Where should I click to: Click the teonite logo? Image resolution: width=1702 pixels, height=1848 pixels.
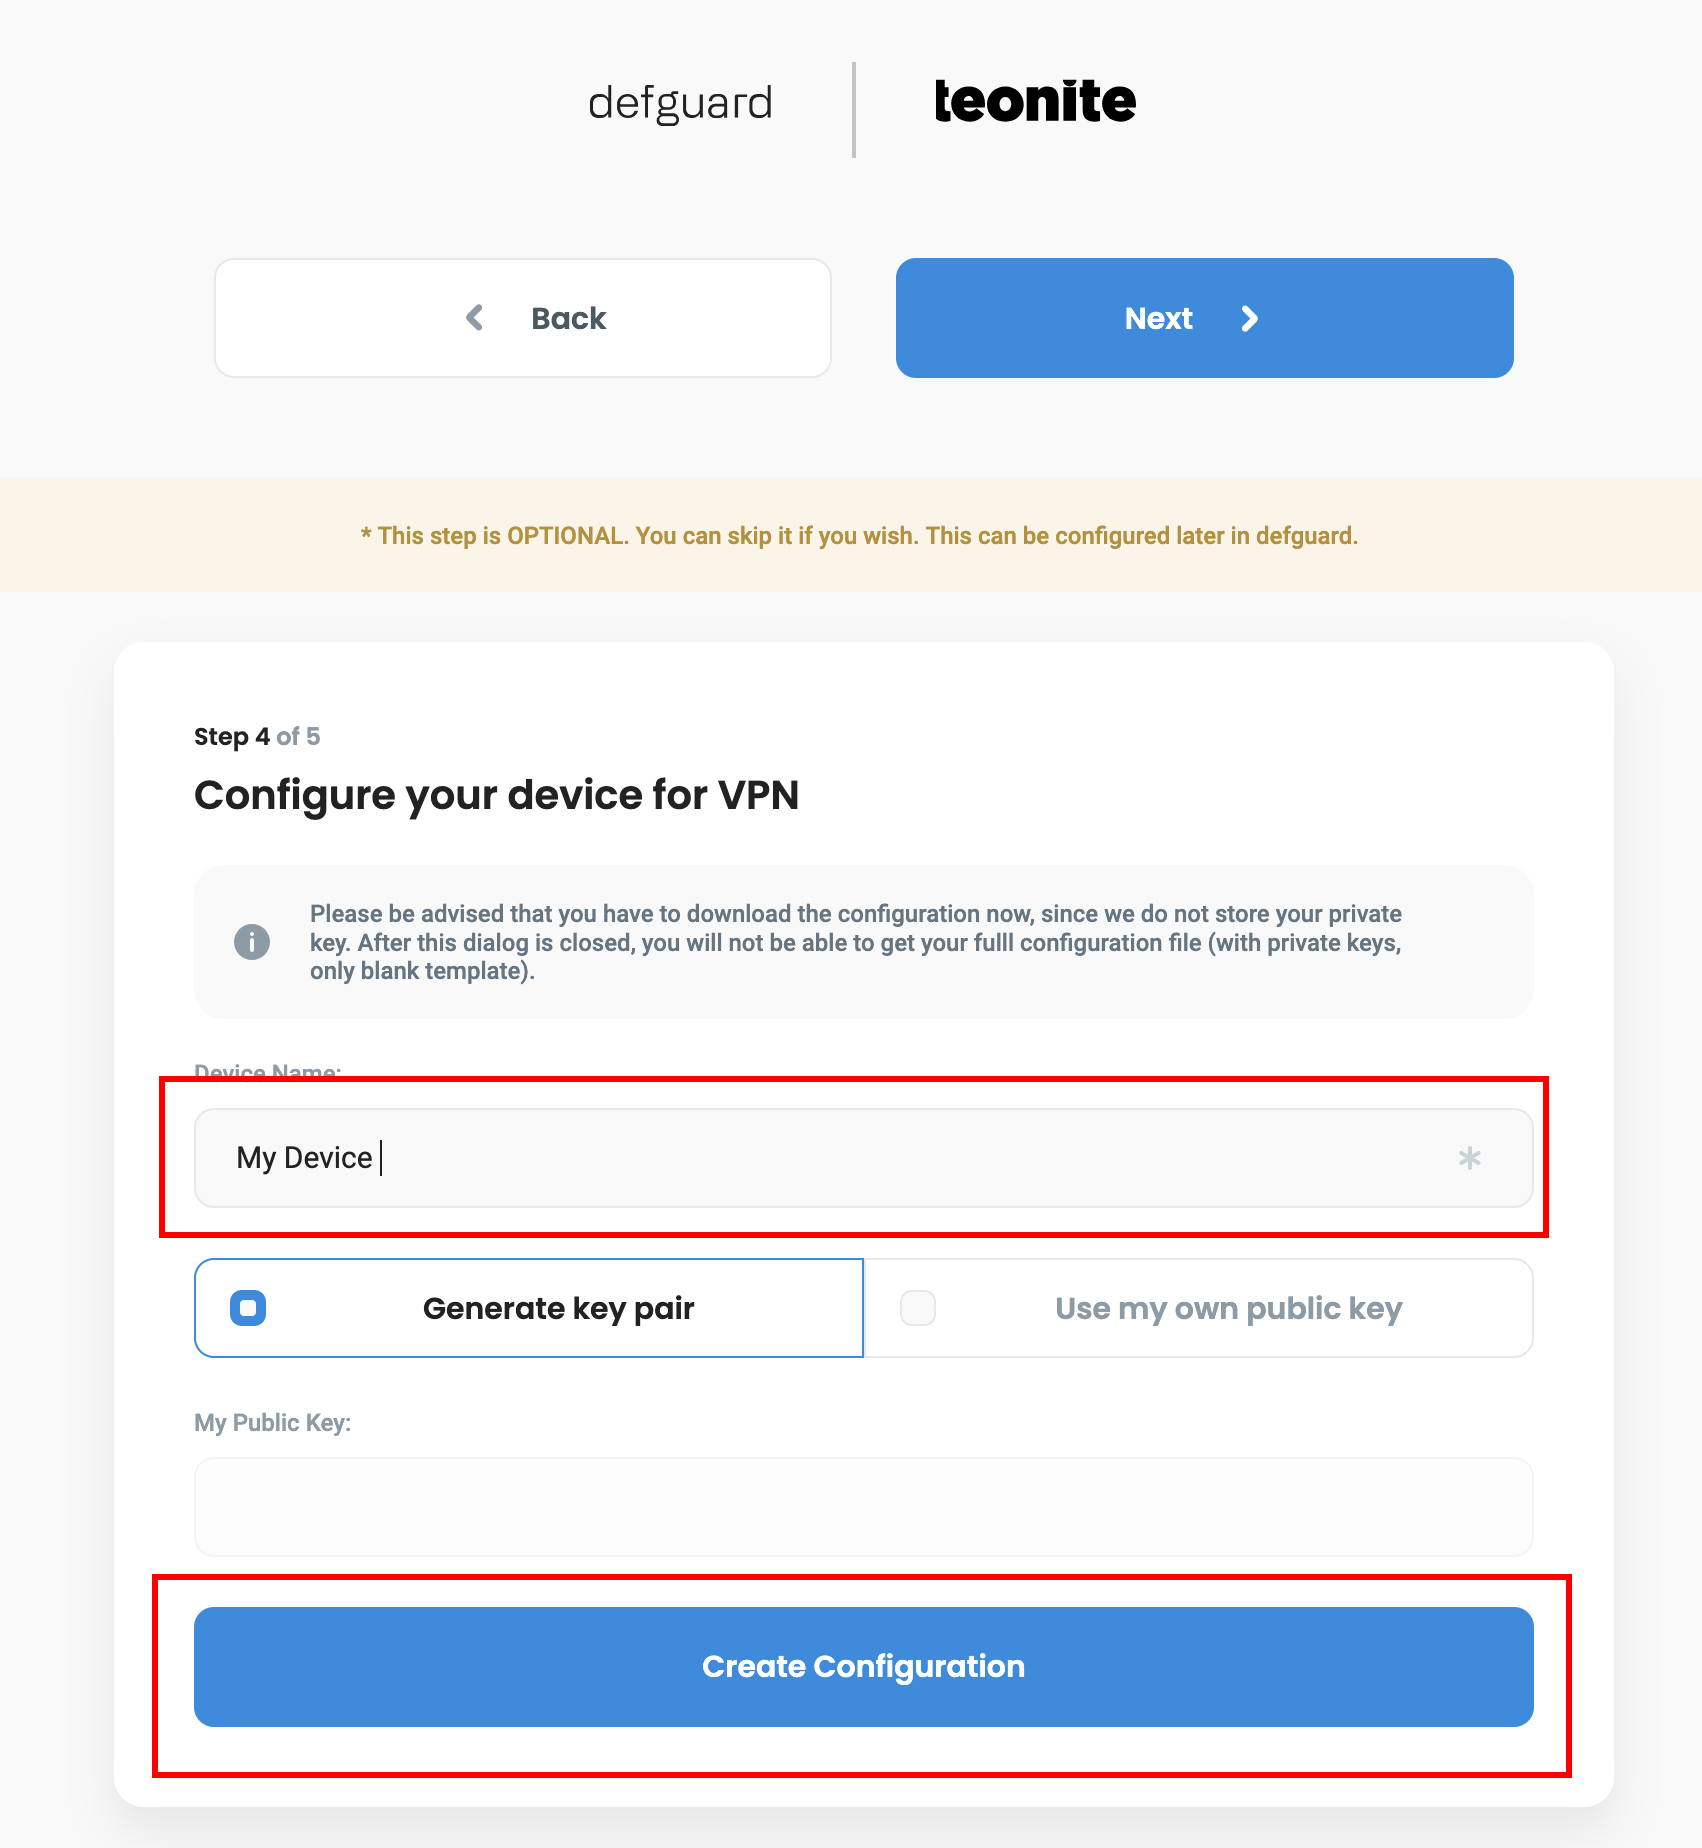[x=1035, y=102]
